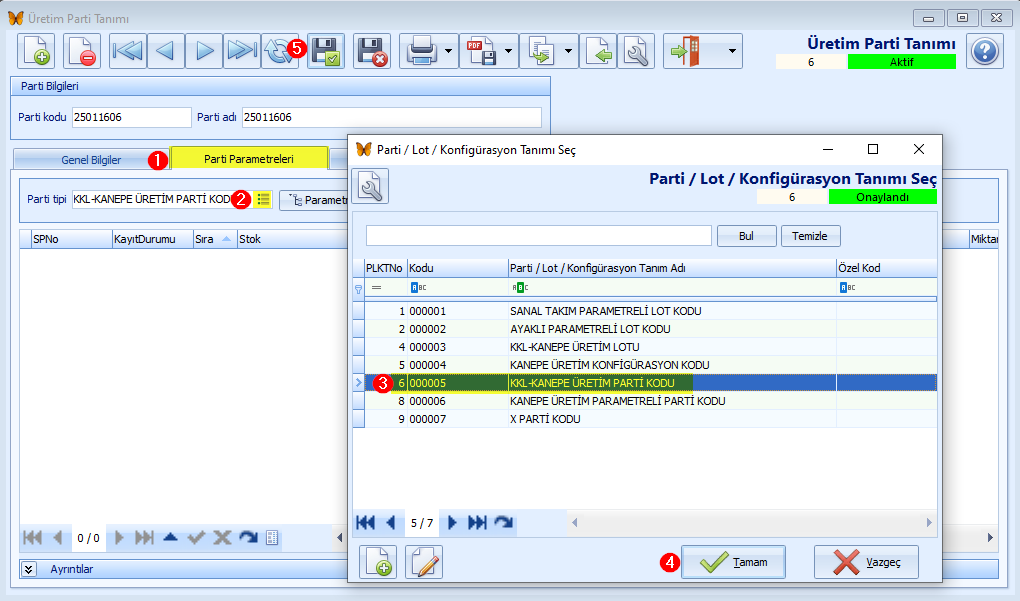This screenshot has height=601, width=1020.
Task: Open the printer dropdown arrow
Action: 449,51
